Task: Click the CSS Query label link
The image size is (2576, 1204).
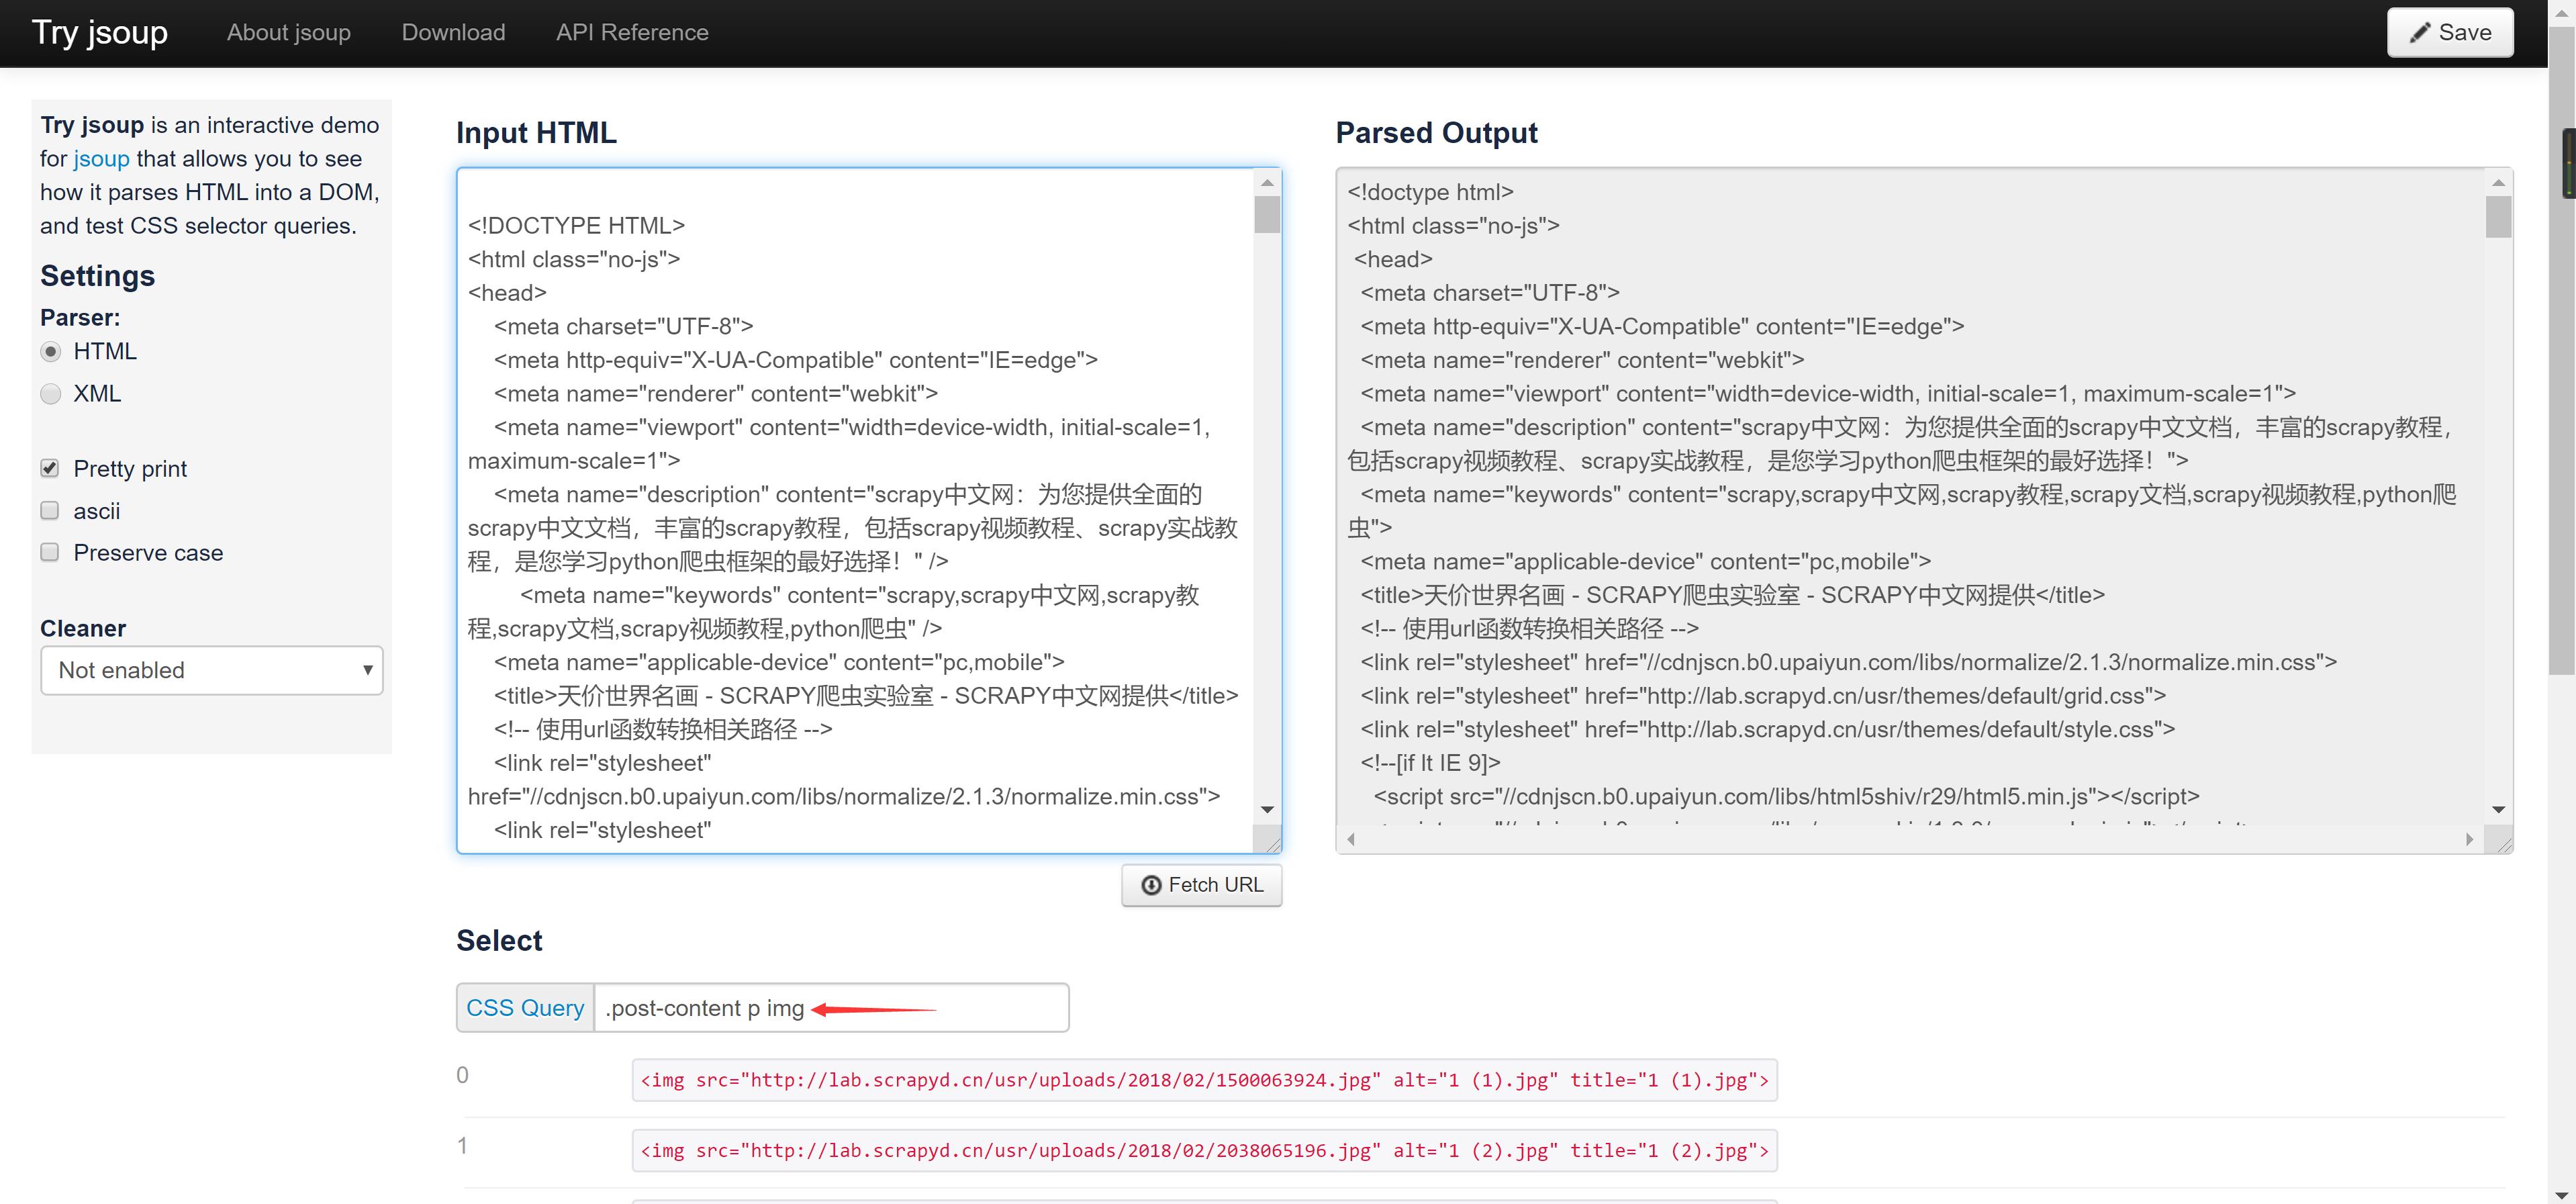Action: [x=525, y=1008]
